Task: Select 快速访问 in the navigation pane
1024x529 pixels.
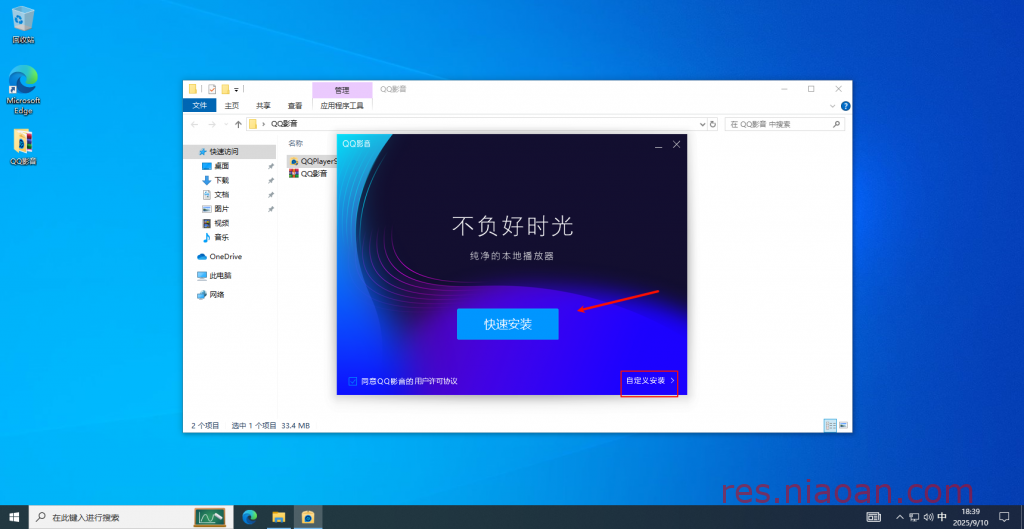Action: [231, 152]
